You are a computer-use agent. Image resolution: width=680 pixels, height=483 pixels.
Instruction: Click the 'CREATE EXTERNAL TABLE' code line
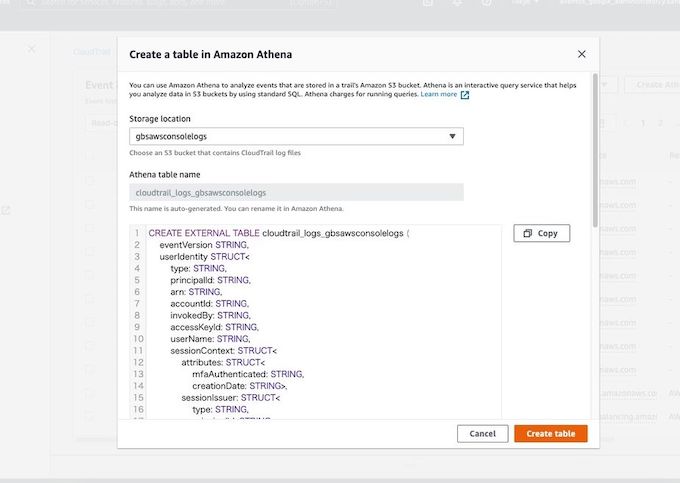pyautogui.click(x=279, y=233)
